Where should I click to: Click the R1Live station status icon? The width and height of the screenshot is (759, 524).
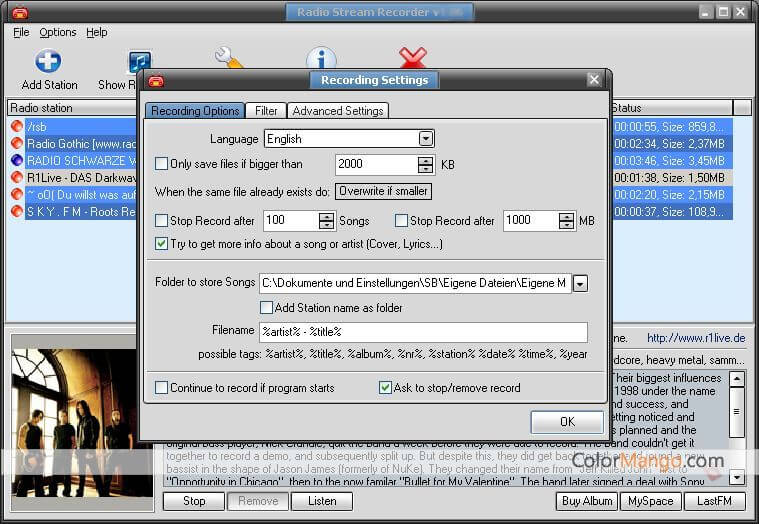(17, 178)
